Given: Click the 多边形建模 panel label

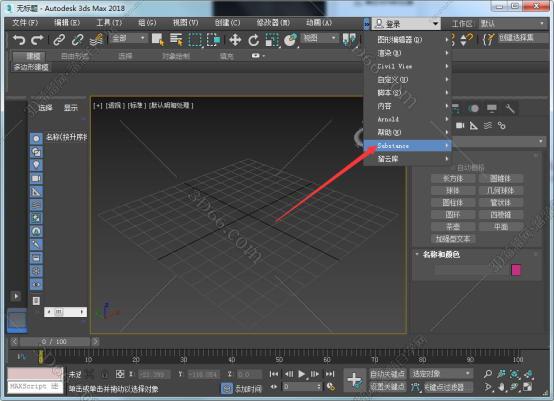Looking at the screenshot, I should 31,67.
